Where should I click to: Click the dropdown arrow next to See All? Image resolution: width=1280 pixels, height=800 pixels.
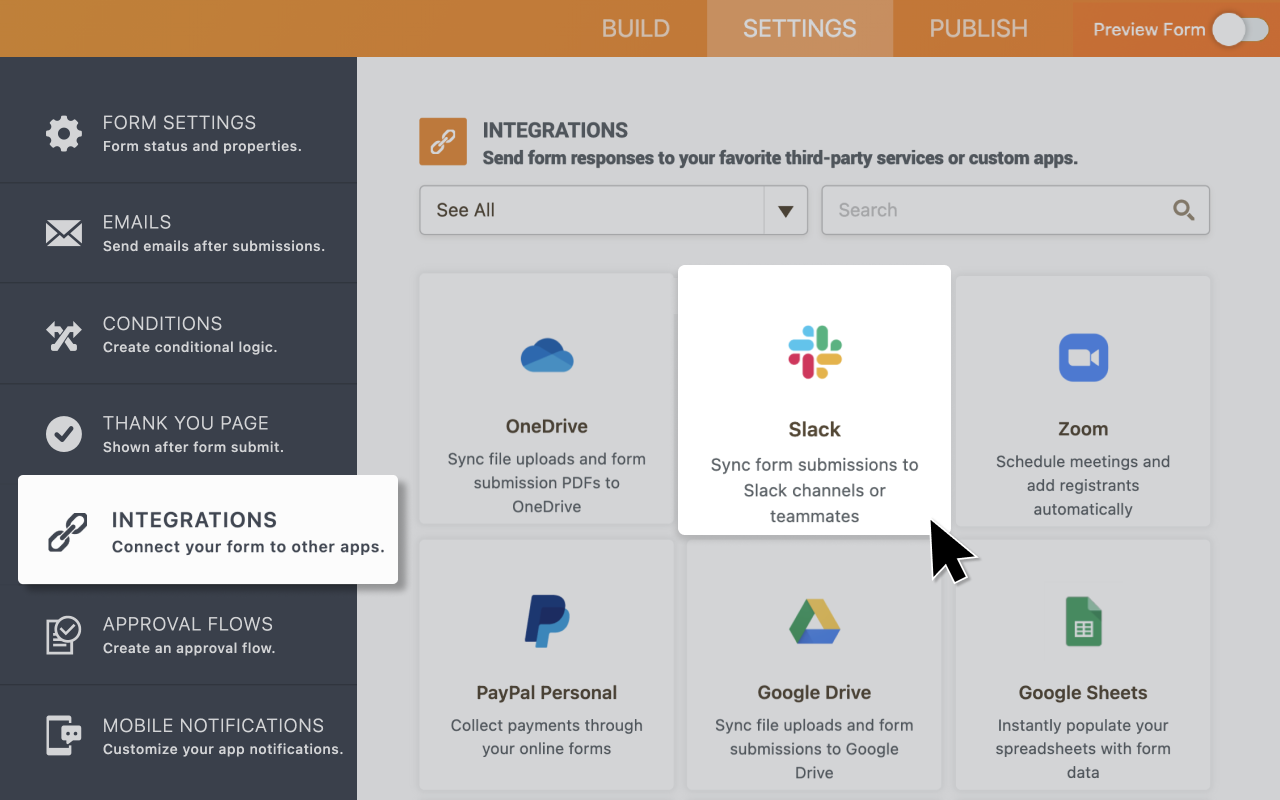[786, 210]
